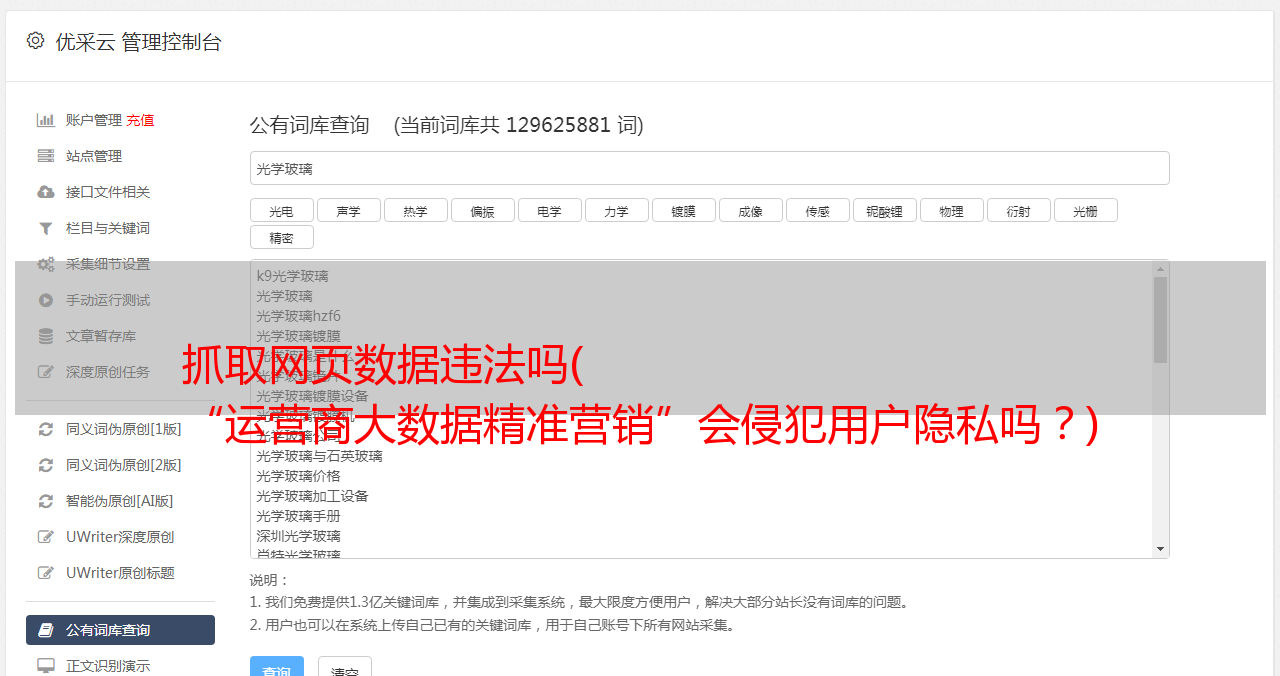Click the results list scrollbar thumb
Image resolution: width=1280 pixels, height=676 pixels.
tap(1160, 320)
